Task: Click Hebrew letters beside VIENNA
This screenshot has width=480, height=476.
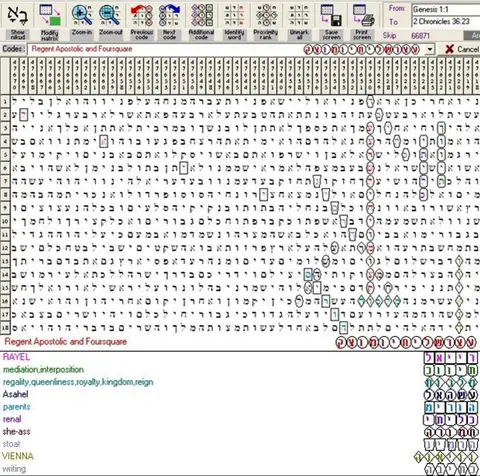Action: point(446,457)
